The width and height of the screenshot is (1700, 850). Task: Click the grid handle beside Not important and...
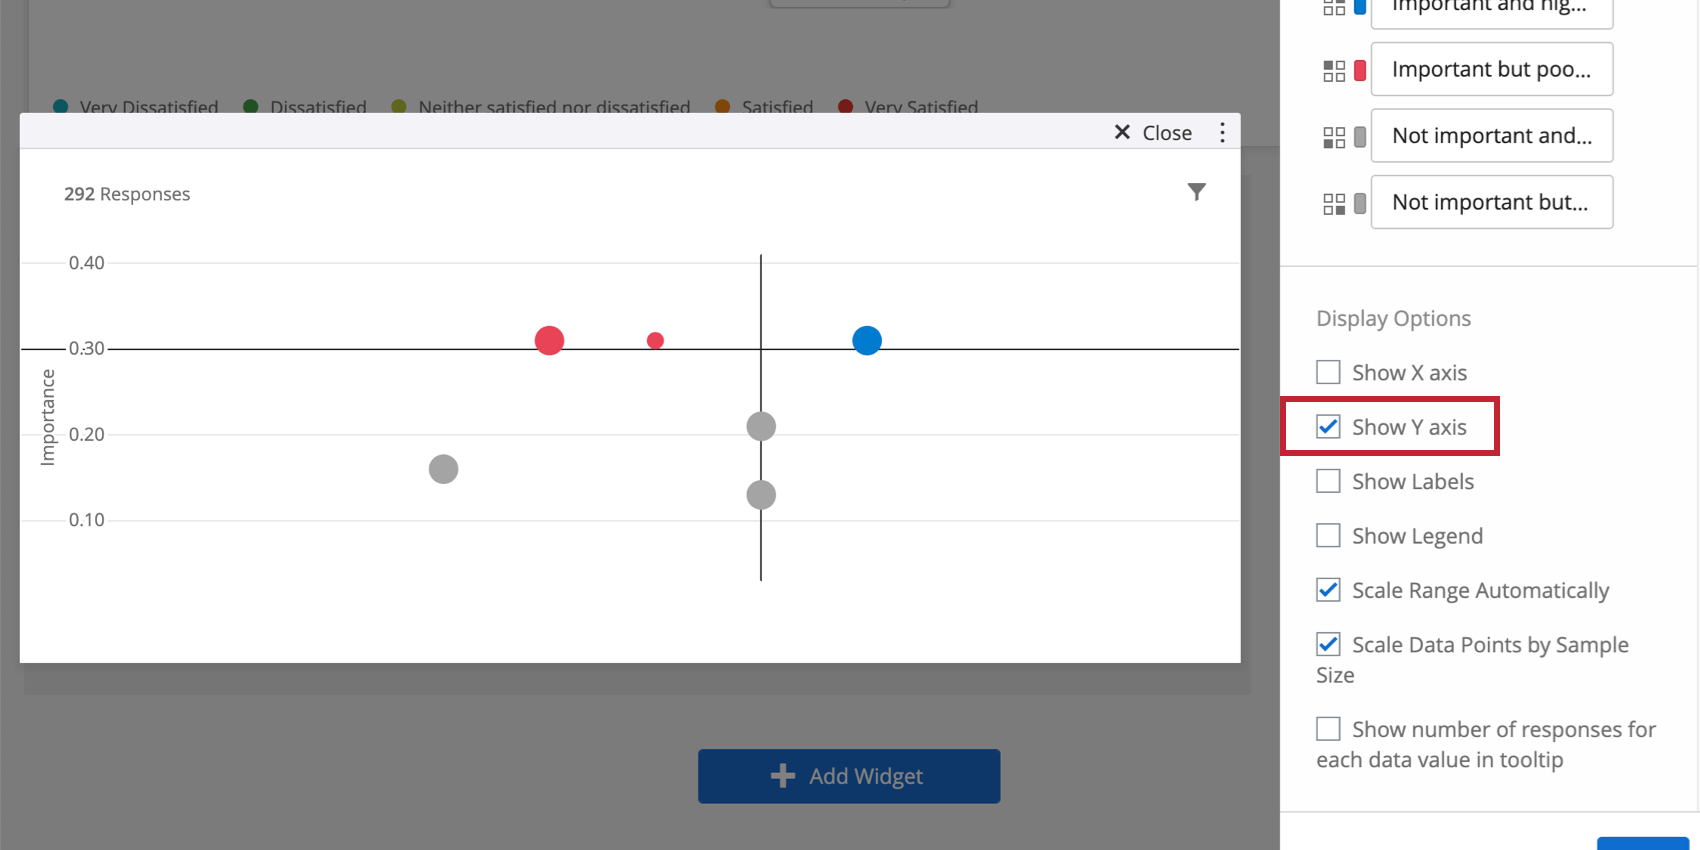(x=1334, y=137)
